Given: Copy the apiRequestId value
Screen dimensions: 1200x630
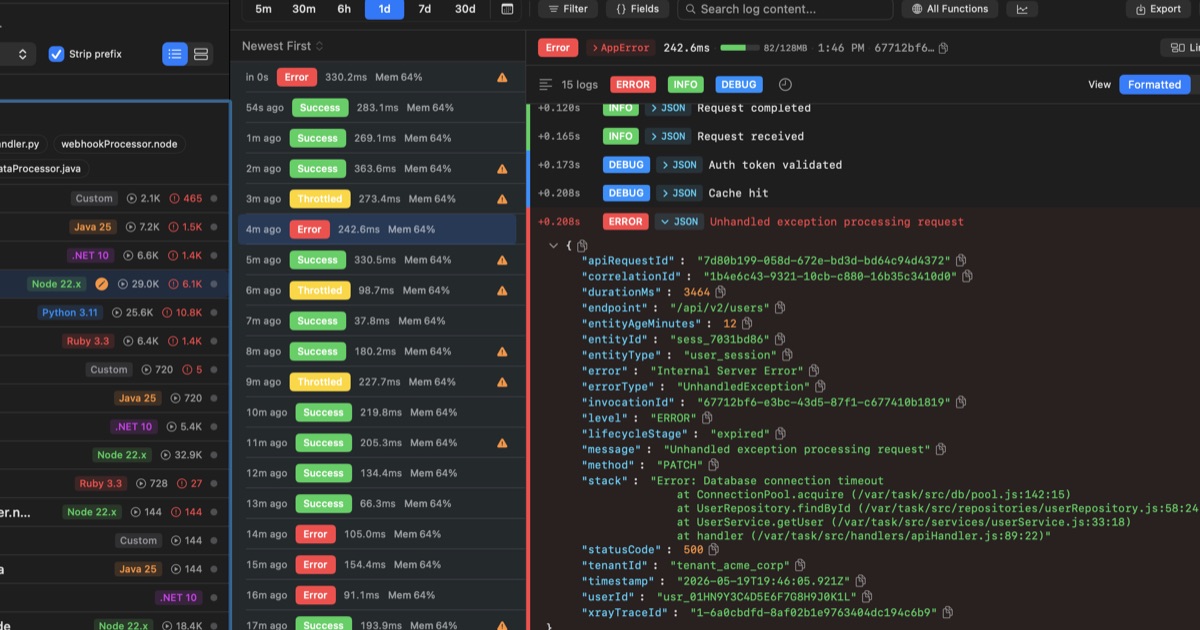Looking at the screenshot, I should [x=961, y=261].
